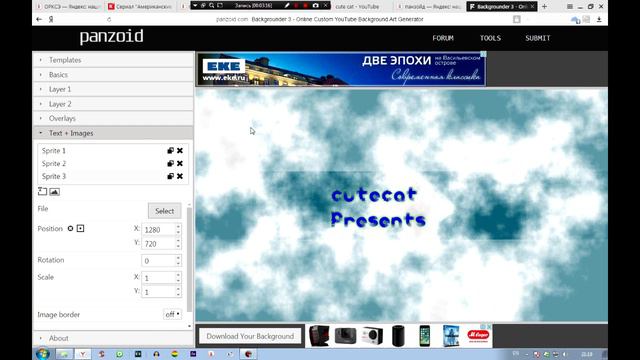
Task: Click the magnifier icon in recorder toolbar
Action: pos(211,5)
